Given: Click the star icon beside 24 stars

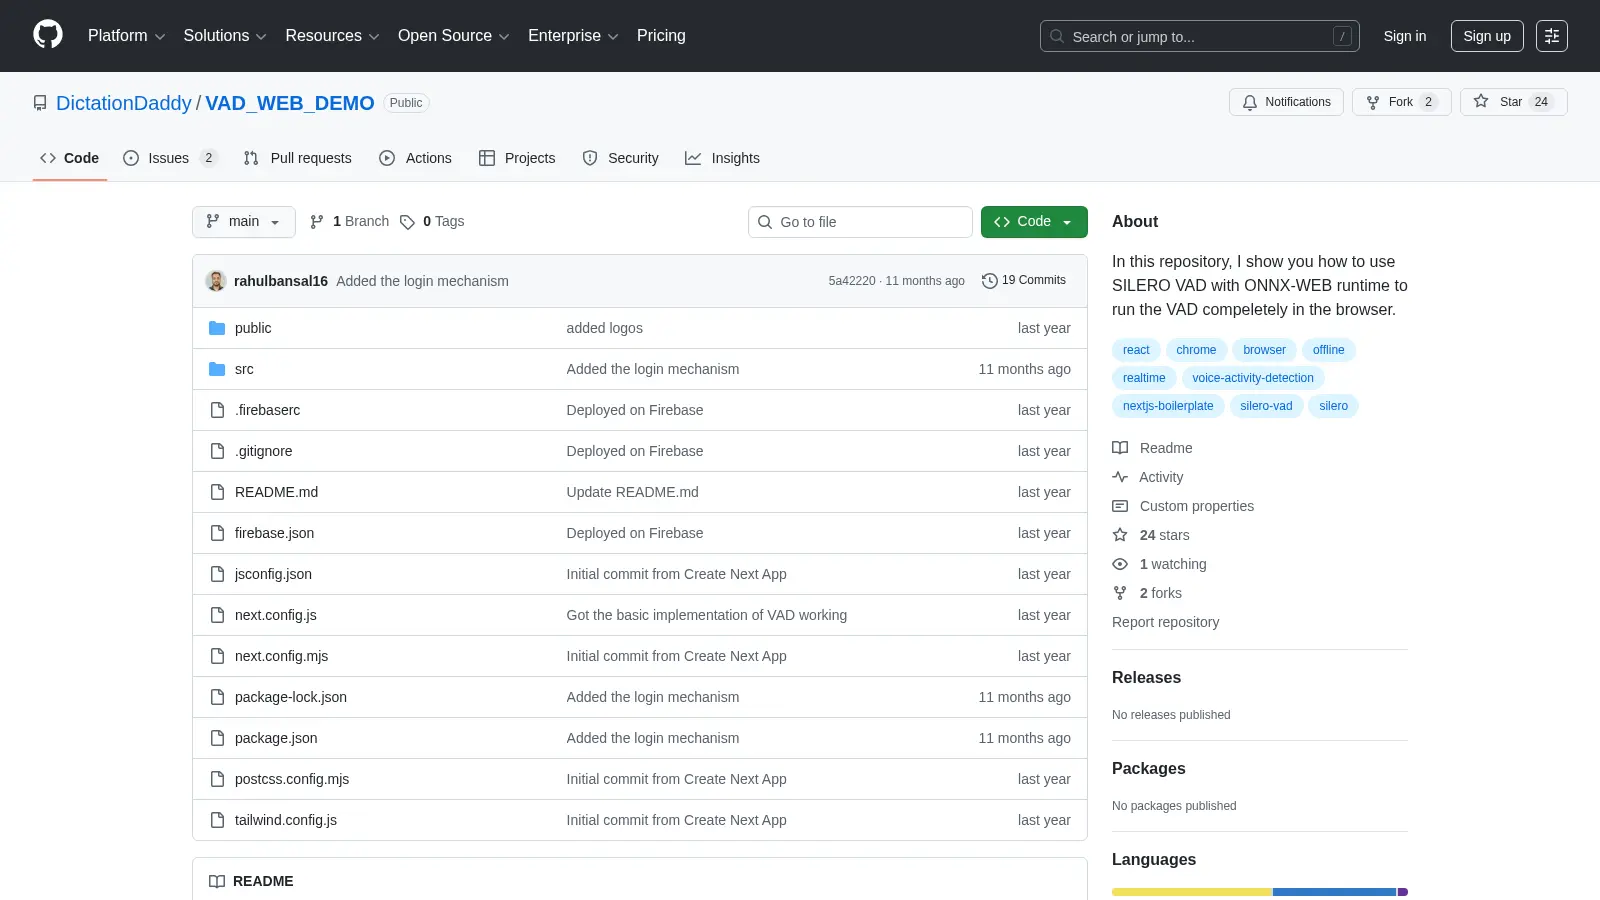Looking at the screenshot, I should point(1120,535).
